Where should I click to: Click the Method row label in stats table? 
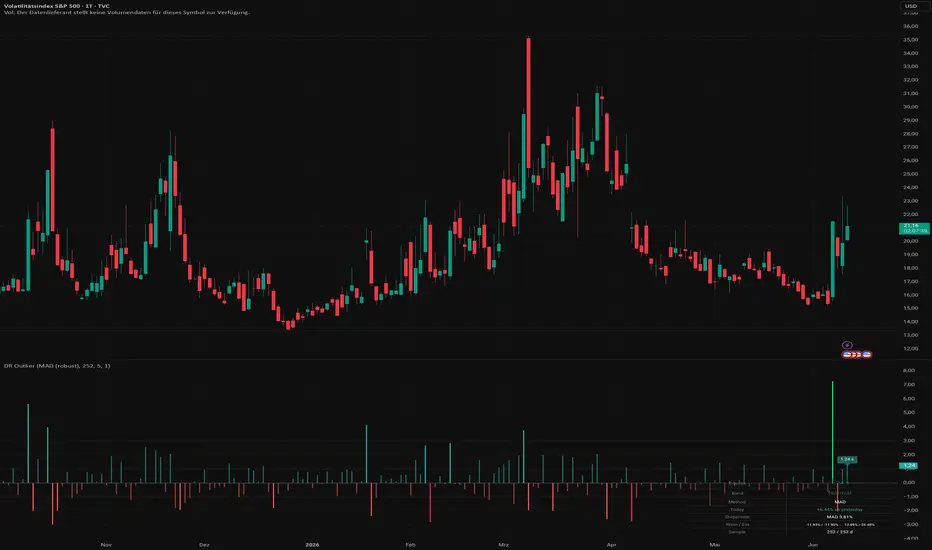737,502
